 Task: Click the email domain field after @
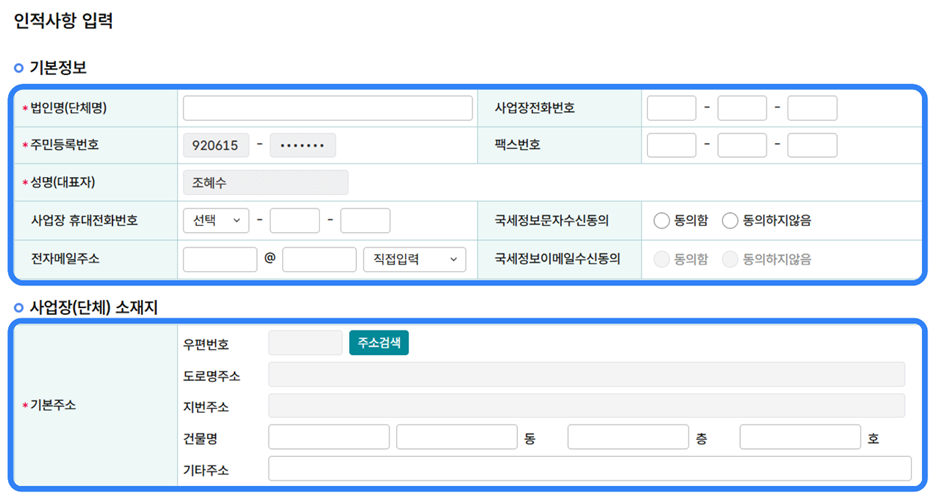pyautogui.click(x=319, y=259)
